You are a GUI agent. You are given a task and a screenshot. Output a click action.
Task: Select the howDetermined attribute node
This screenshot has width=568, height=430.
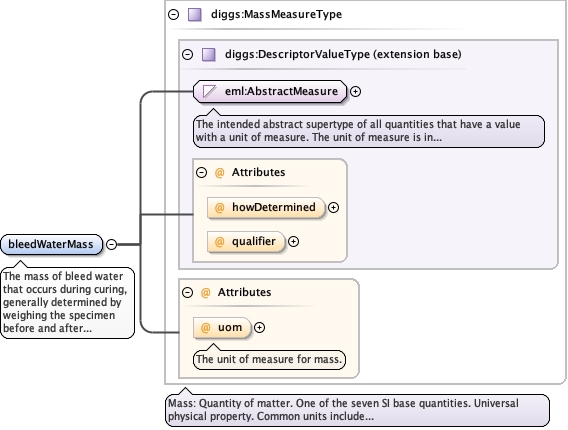pos(266,208)
